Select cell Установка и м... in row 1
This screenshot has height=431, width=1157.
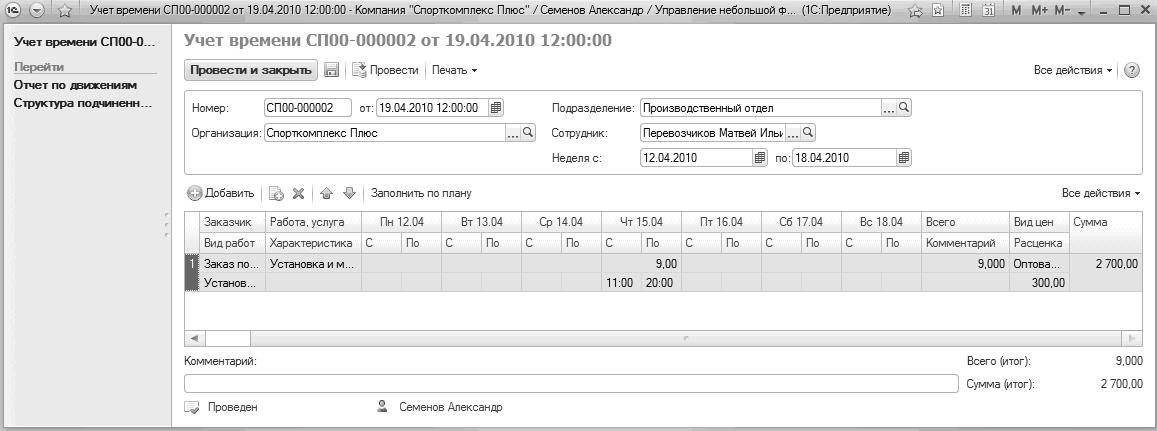pyautogui.click(x=314, y=263)
